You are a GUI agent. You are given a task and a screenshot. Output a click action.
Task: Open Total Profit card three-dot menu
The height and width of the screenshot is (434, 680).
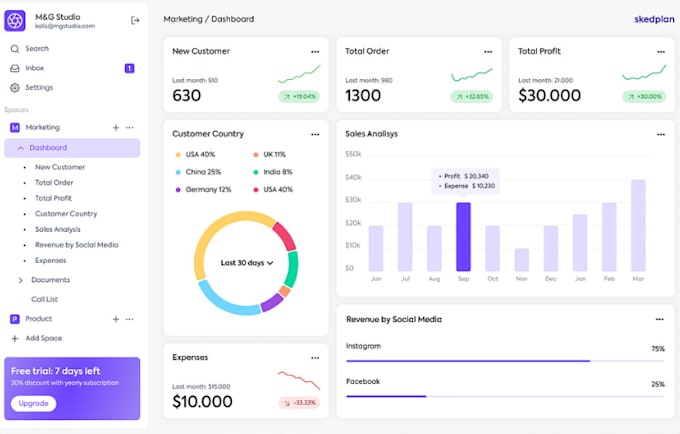point(660,52)
